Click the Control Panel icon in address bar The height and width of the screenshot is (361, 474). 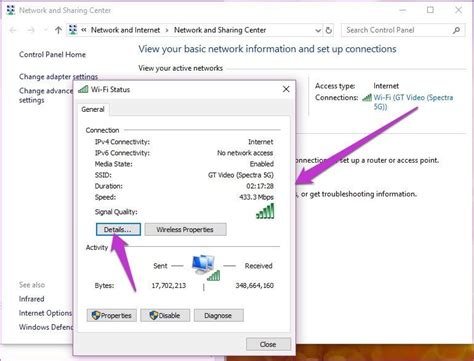click(x=73, y=30)
